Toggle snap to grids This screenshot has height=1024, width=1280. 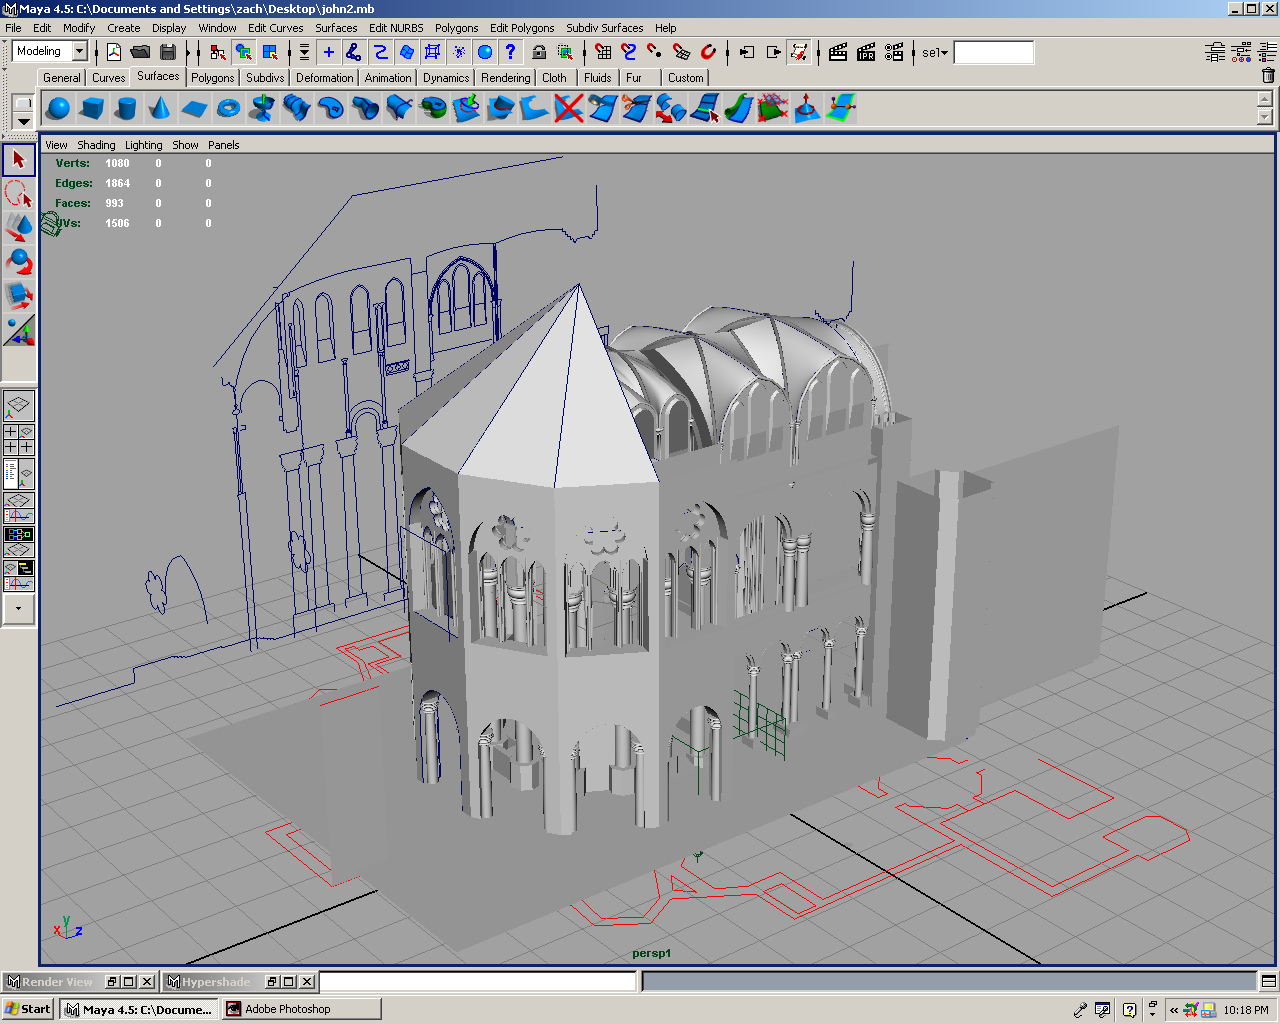click(x=603, y=52)
